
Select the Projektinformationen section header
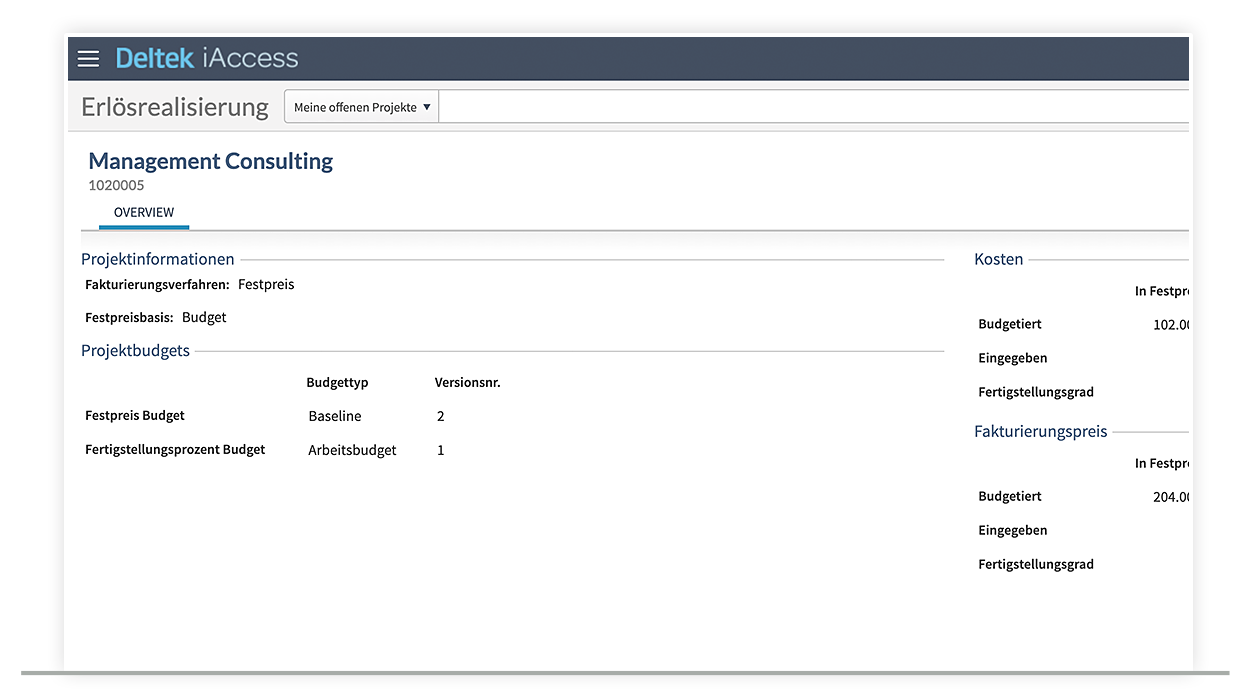click(157, 259)
